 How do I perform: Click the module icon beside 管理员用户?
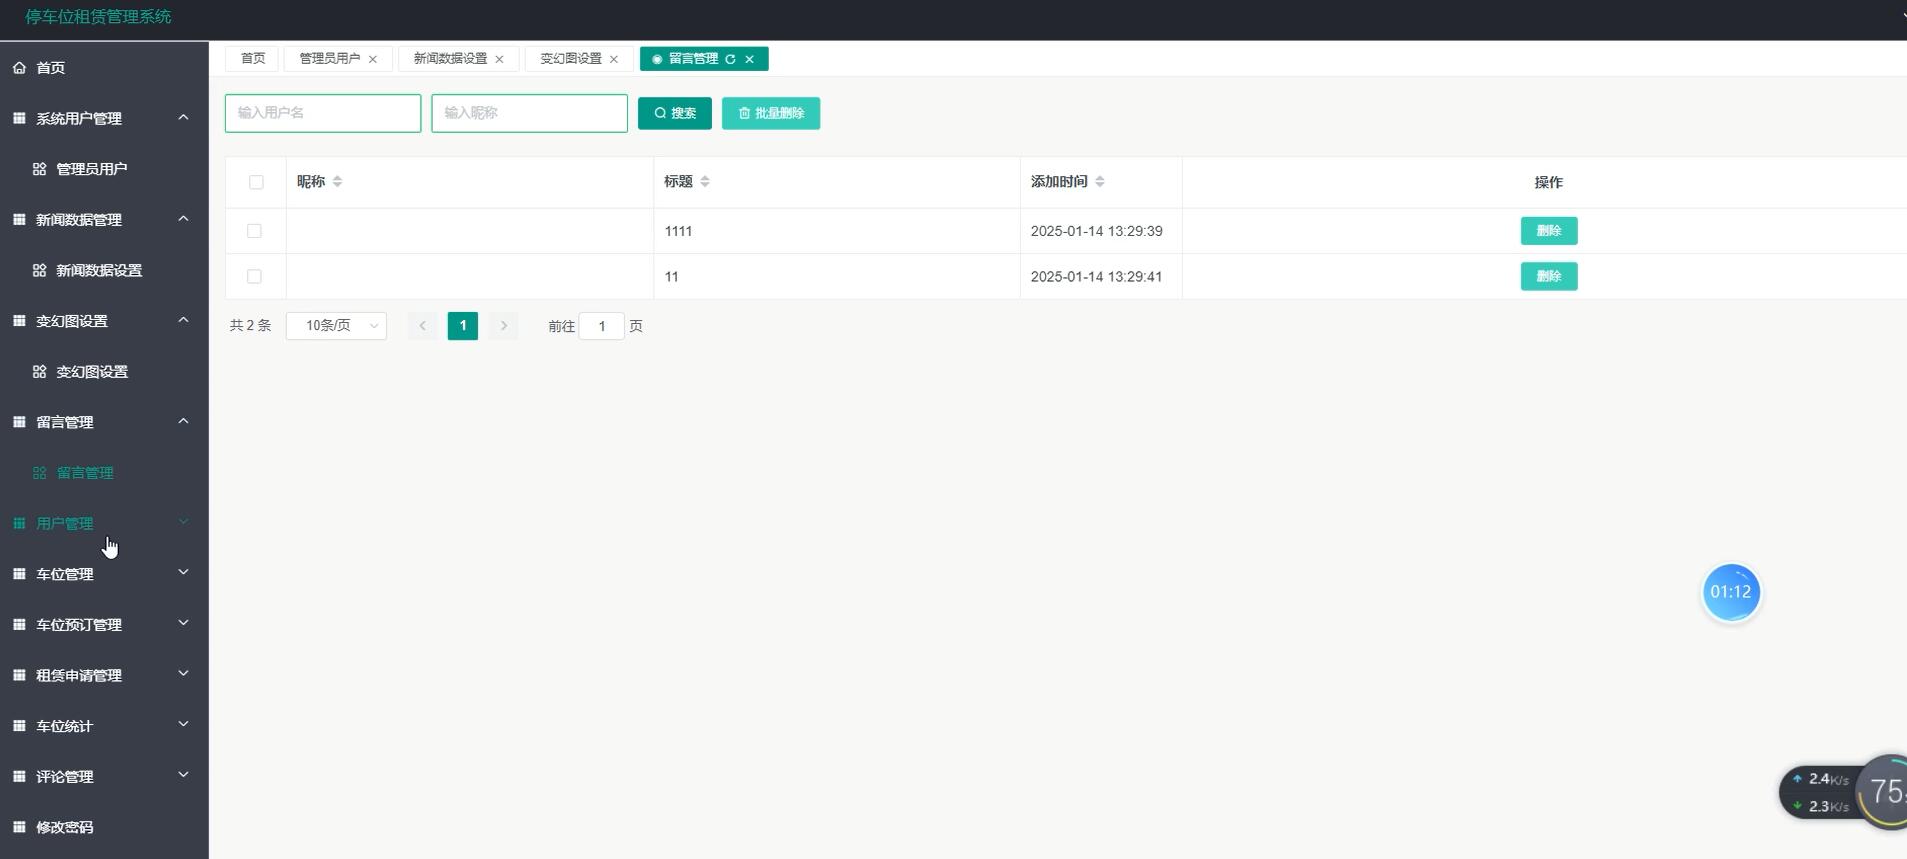click(x=39, y=169)
